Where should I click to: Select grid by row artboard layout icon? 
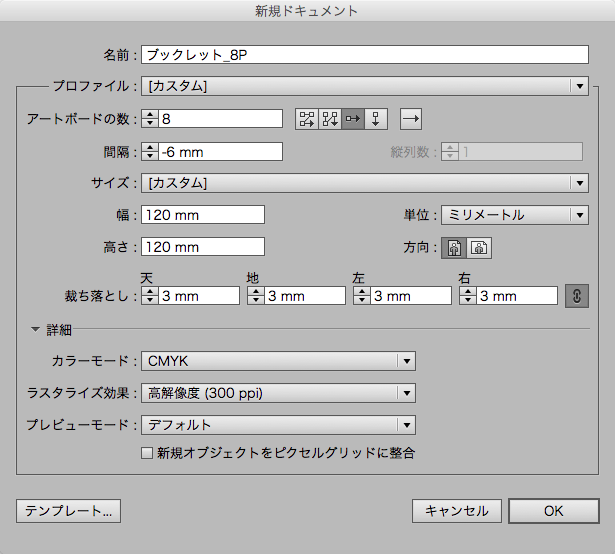307,119
